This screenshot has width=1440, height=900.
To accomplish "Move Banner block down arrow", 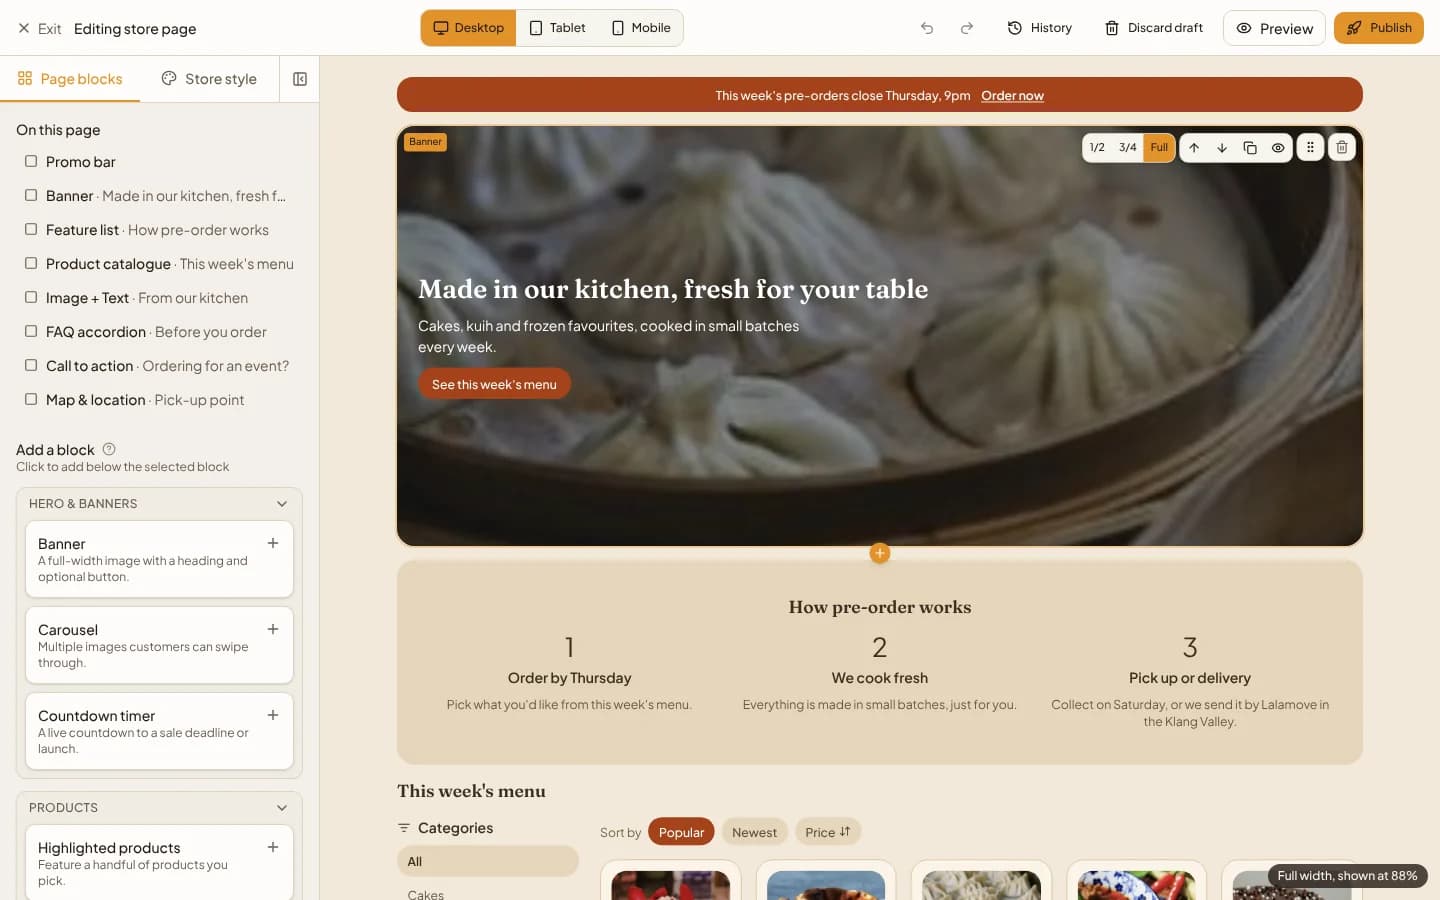I will pos(1222,148).
